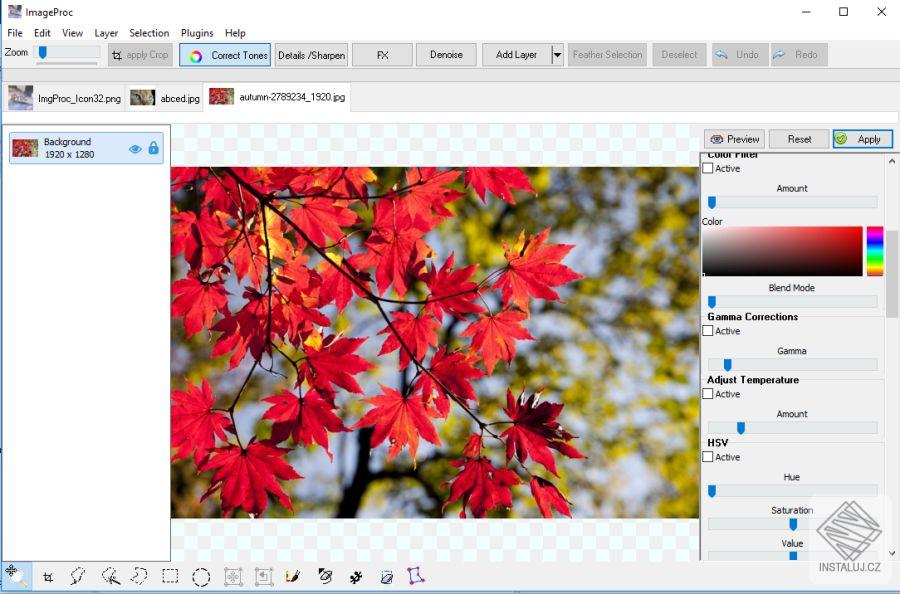Select the Crop tool in the bottom toolbar
The width and height of the screenshot is (900, 594).
pos(48,577)
